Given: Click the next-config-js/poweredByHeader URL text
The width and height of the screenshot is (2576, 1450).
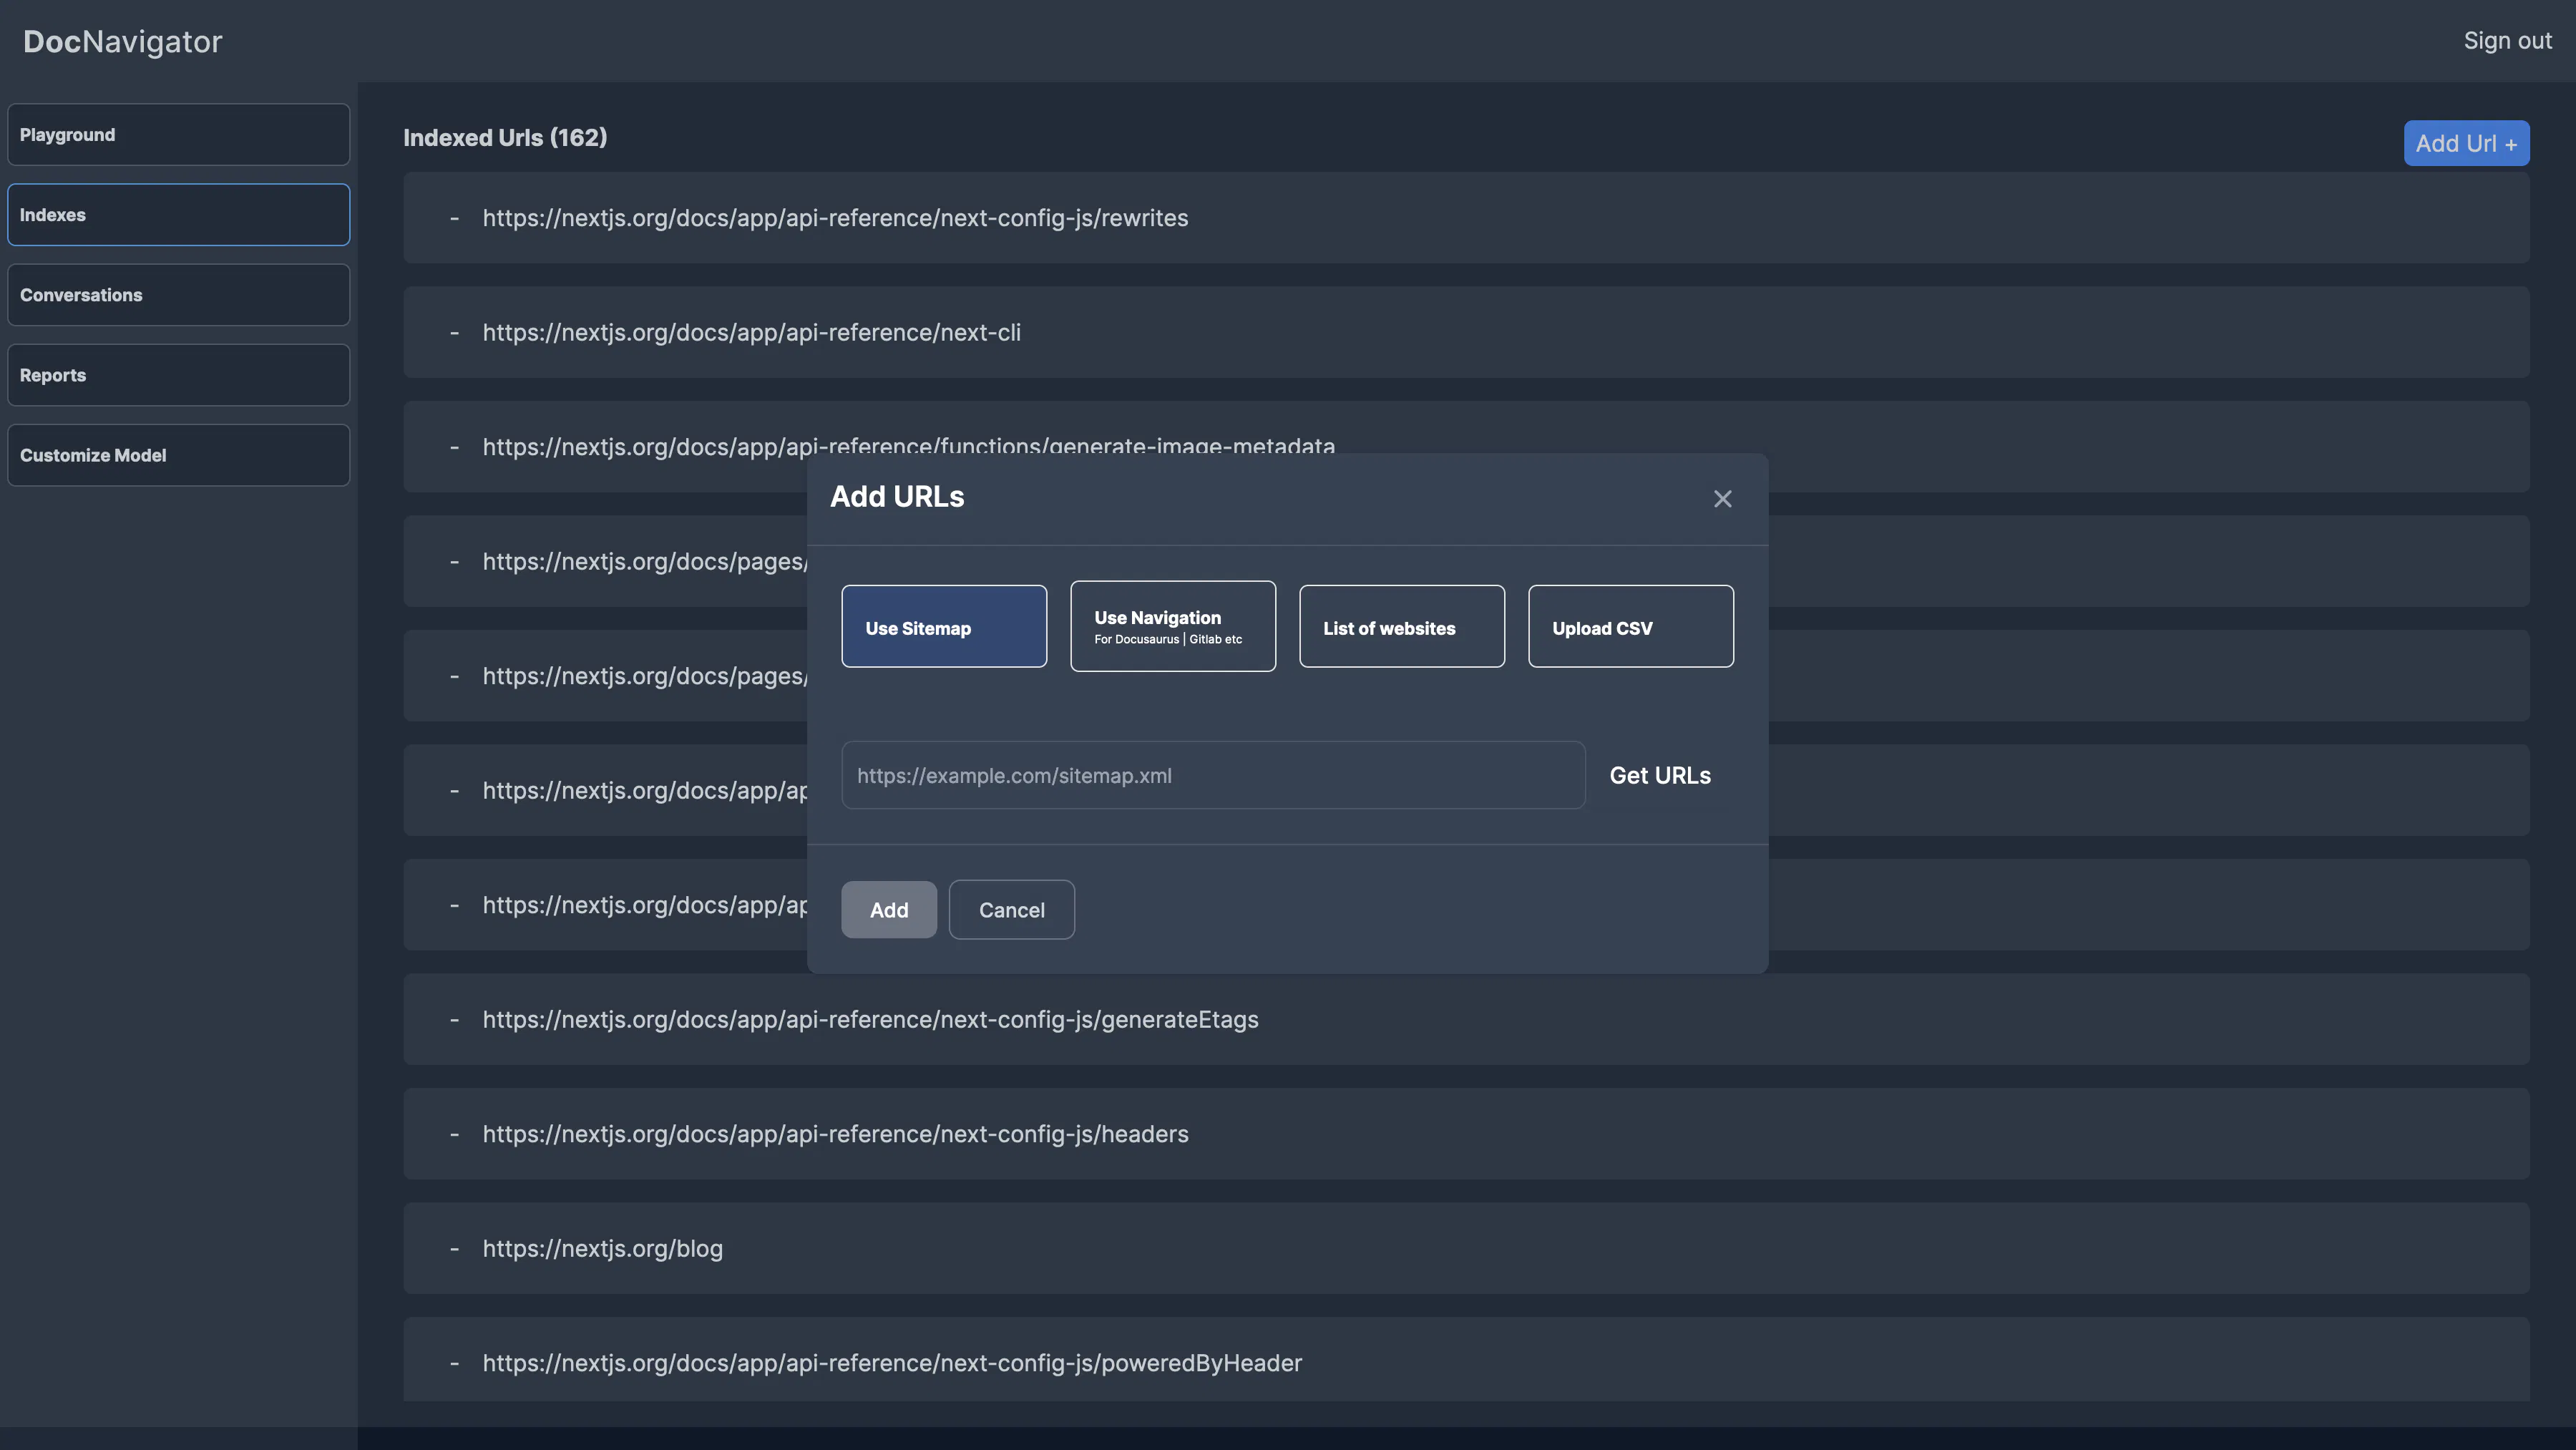Looking at the screenshot, I should (x=892, y=1363).
